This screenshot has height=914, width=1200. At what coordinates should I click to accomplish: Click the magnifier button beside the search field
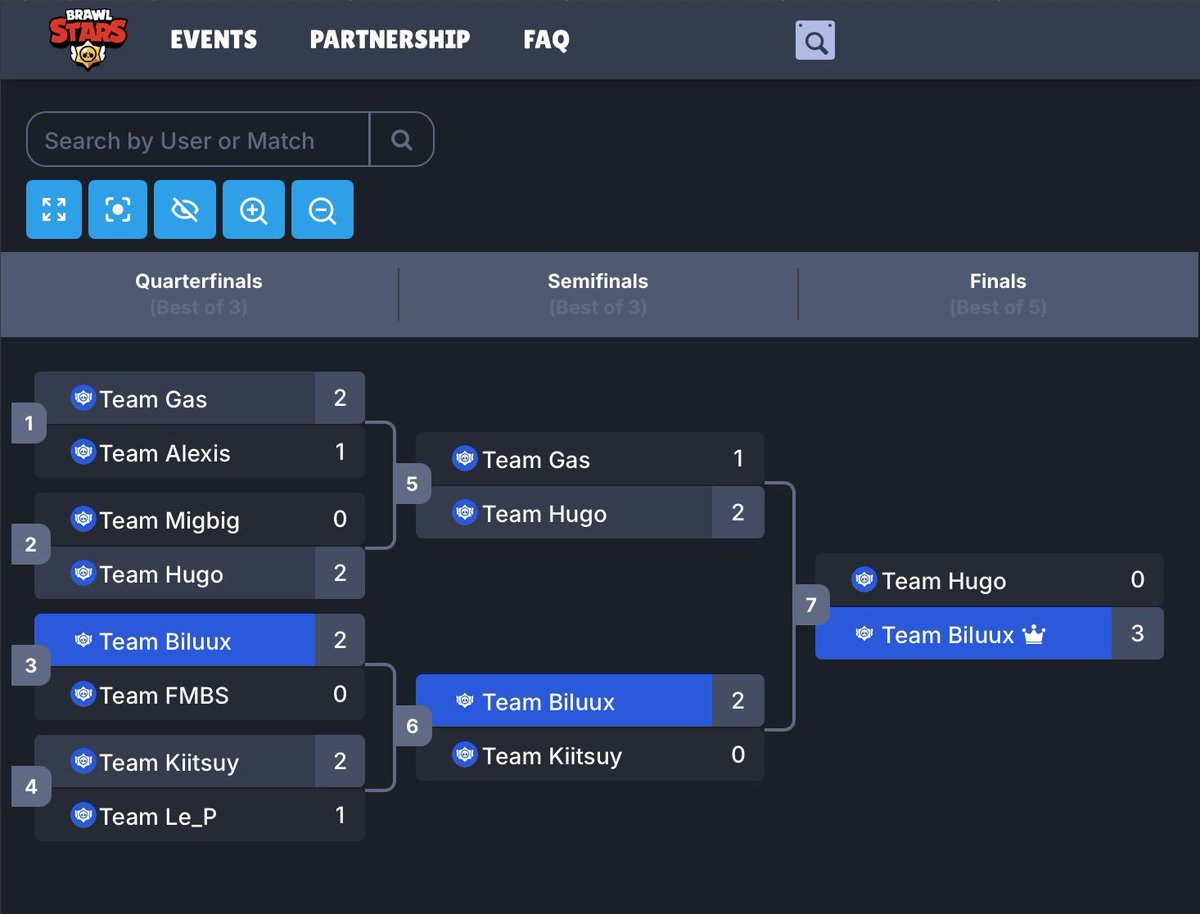(403, 140)
